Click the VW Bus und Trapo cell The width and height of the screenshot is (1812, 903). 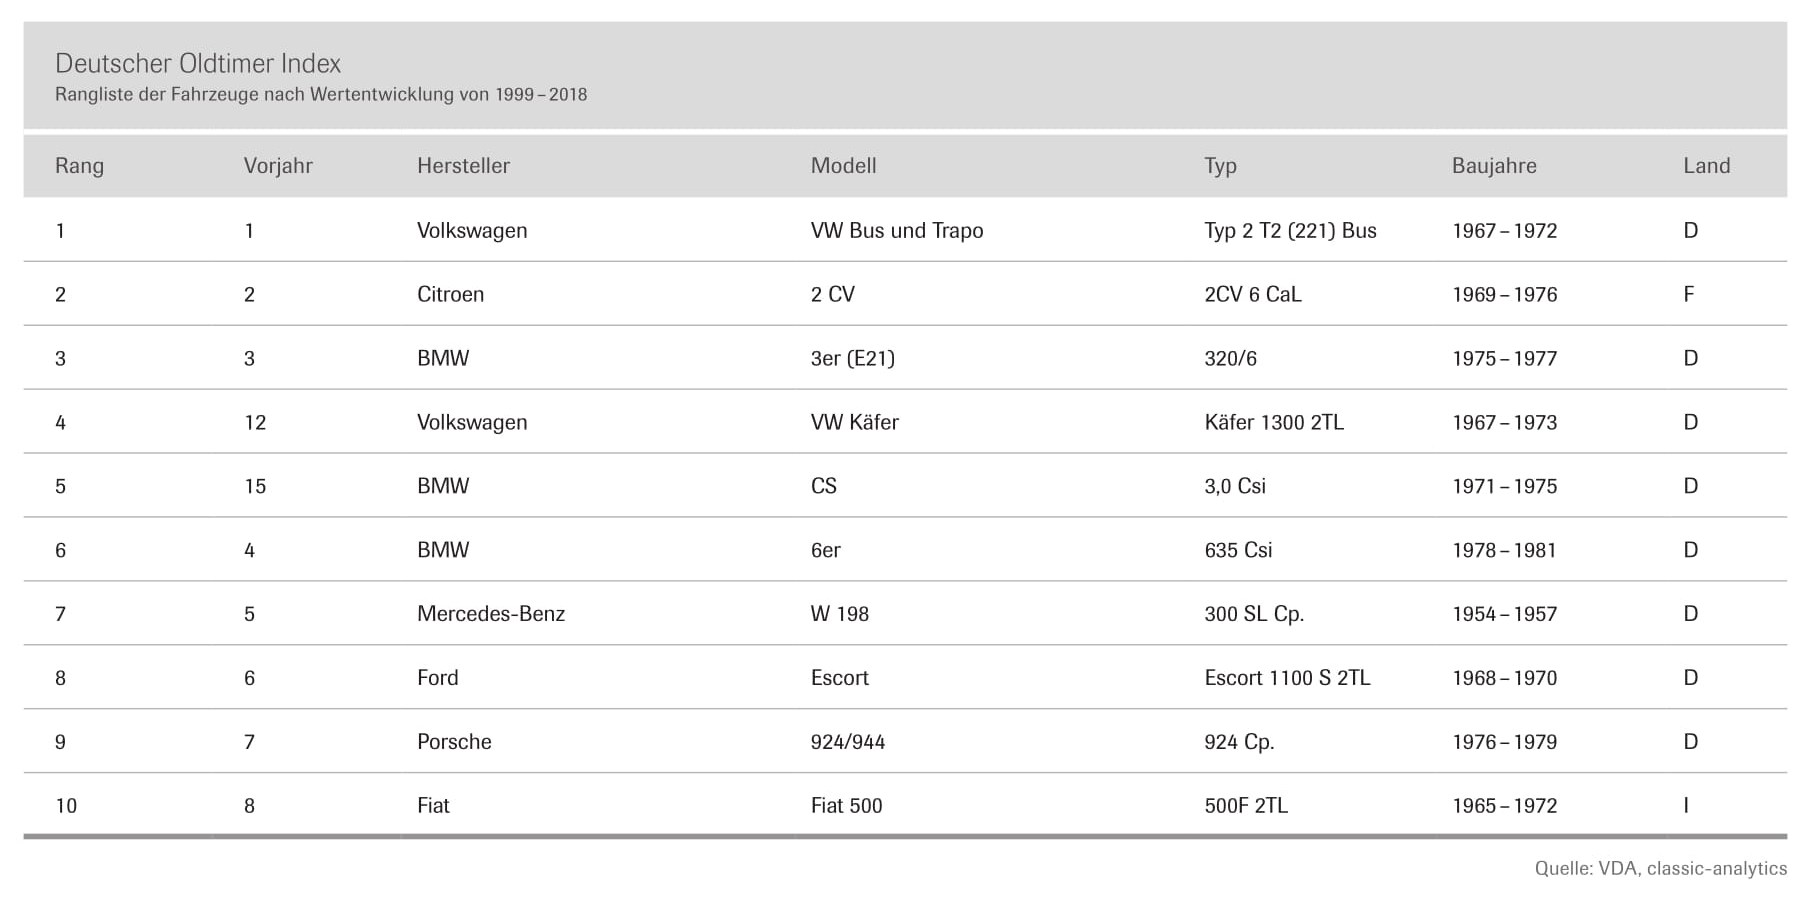pos(897,230)
